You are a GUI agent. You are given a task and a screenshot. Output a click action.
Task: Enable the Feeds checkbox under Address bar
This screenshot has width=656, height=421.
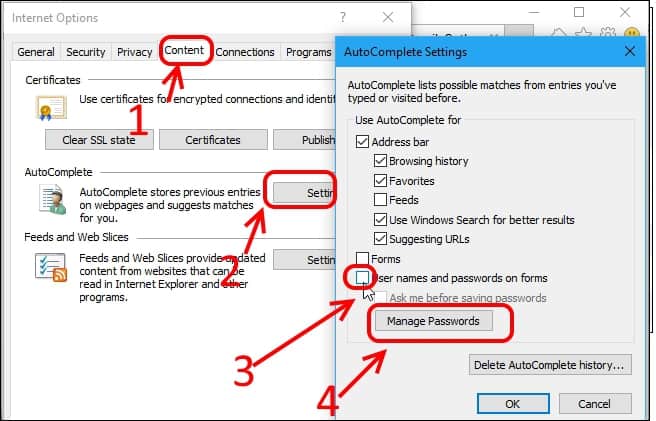381,200
